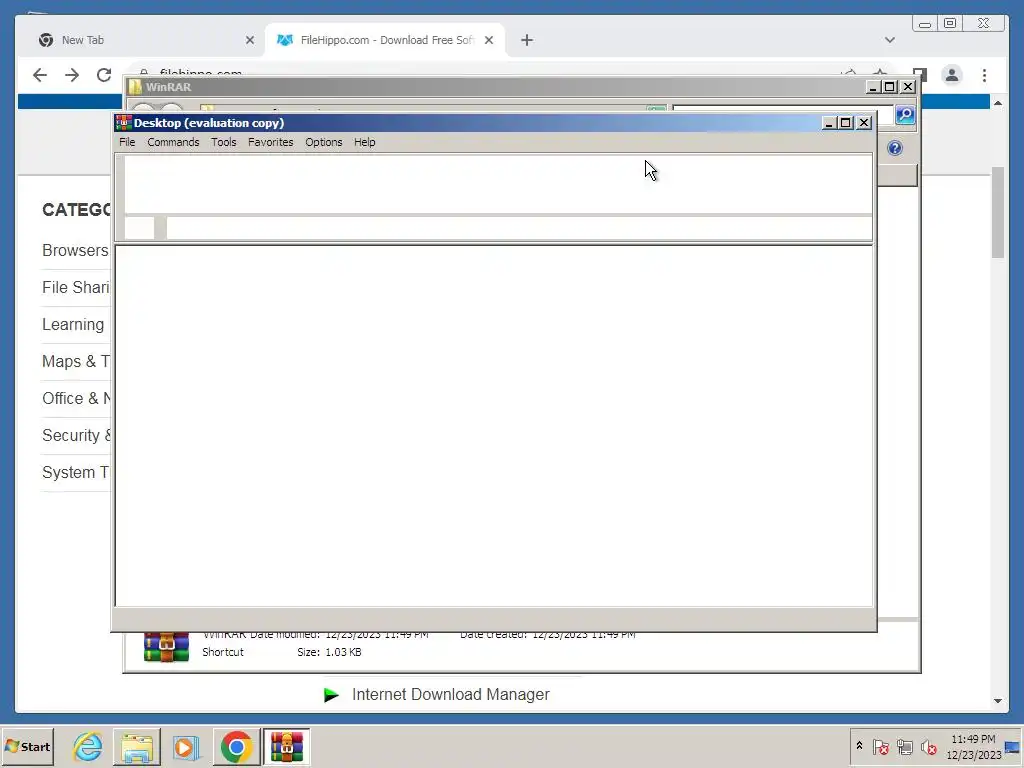Maximize the Desktop (evaluation copy) window
Image resolution: width=1024 pixels, height=768 pixels.
click(846, 123)
